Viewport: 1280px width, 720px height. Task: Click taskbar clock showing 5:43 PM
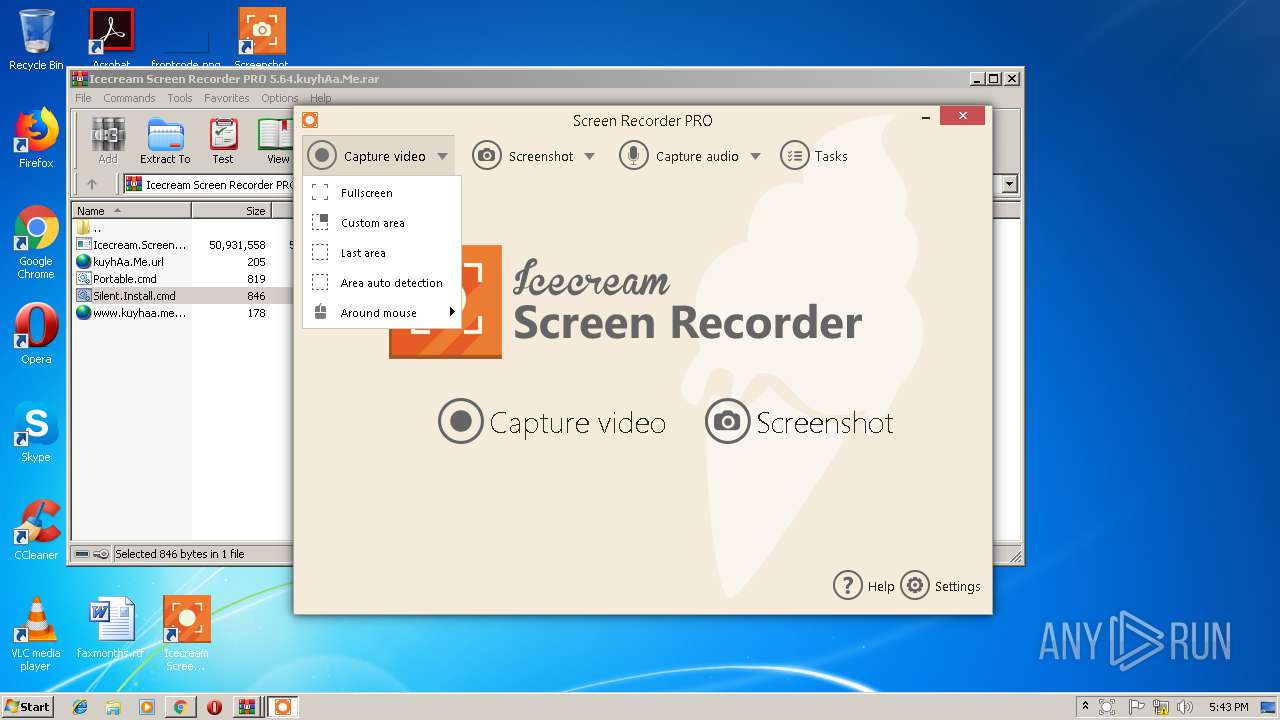[1228, 707]
